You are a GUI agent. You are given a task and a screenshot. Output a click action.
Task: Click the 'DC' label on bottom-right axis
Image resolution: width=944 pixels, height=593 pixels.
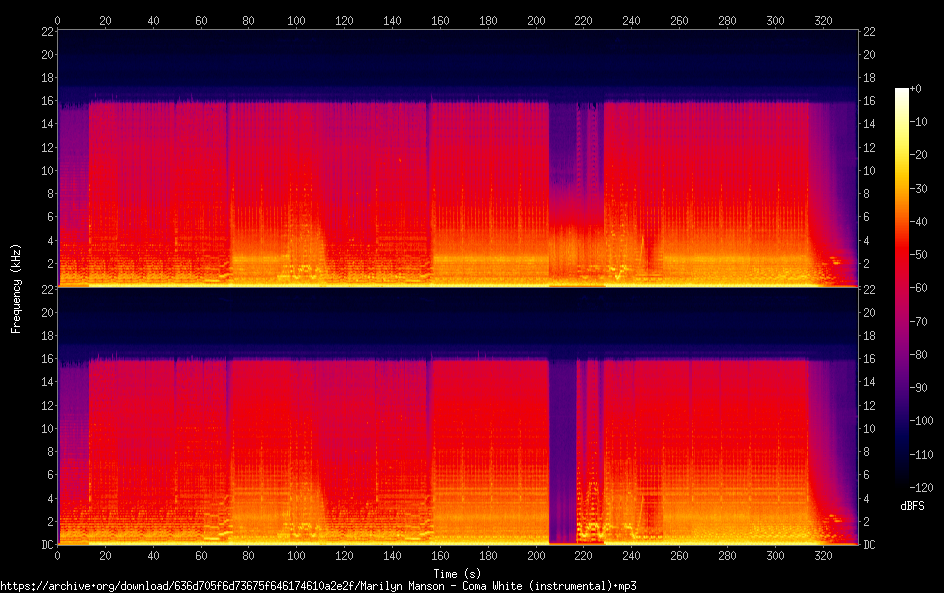869,545
